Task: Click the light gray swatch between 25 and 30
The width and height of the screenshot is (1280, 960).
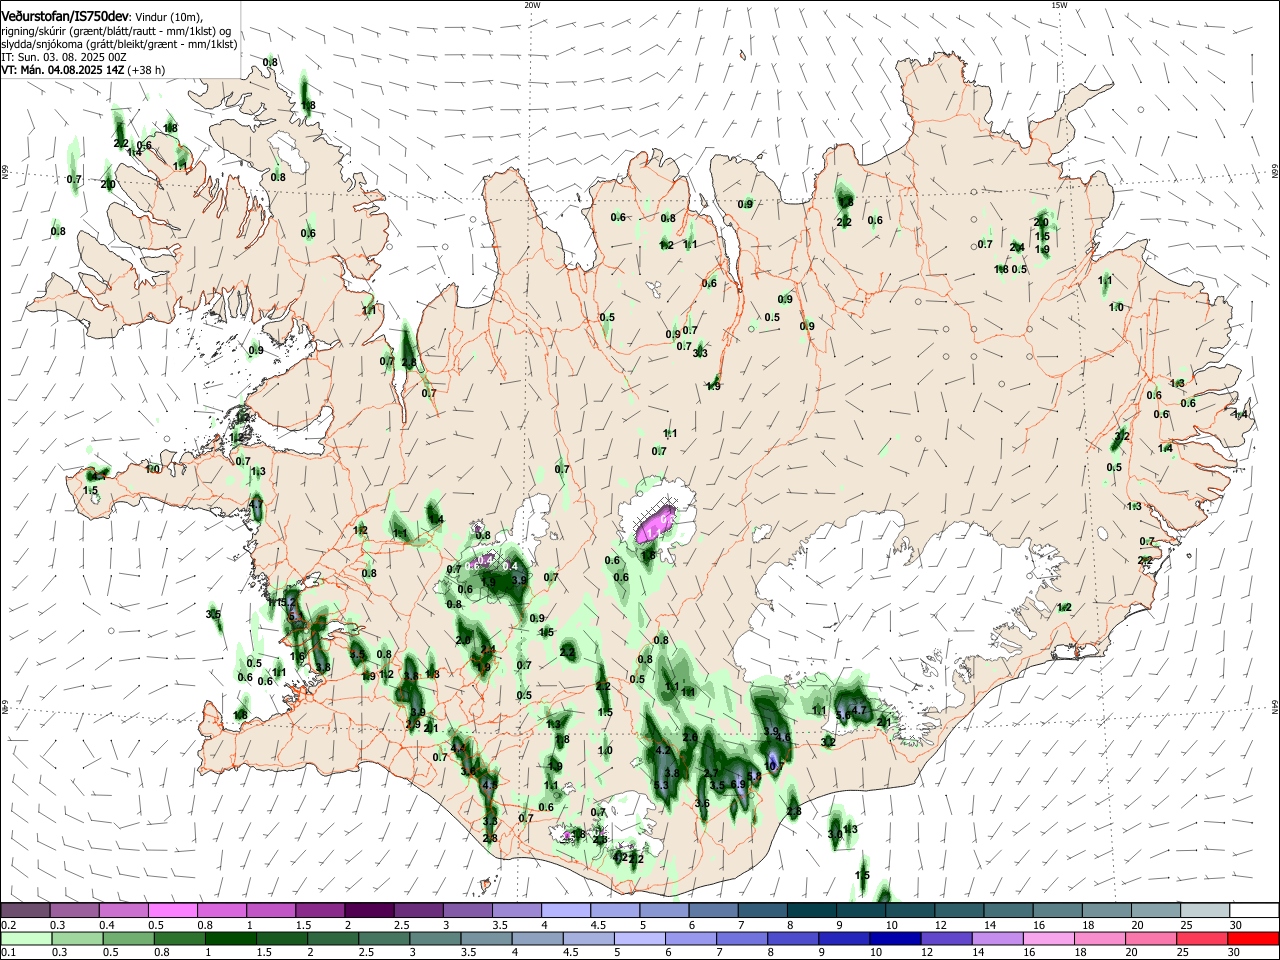Action: (1205, 910)
